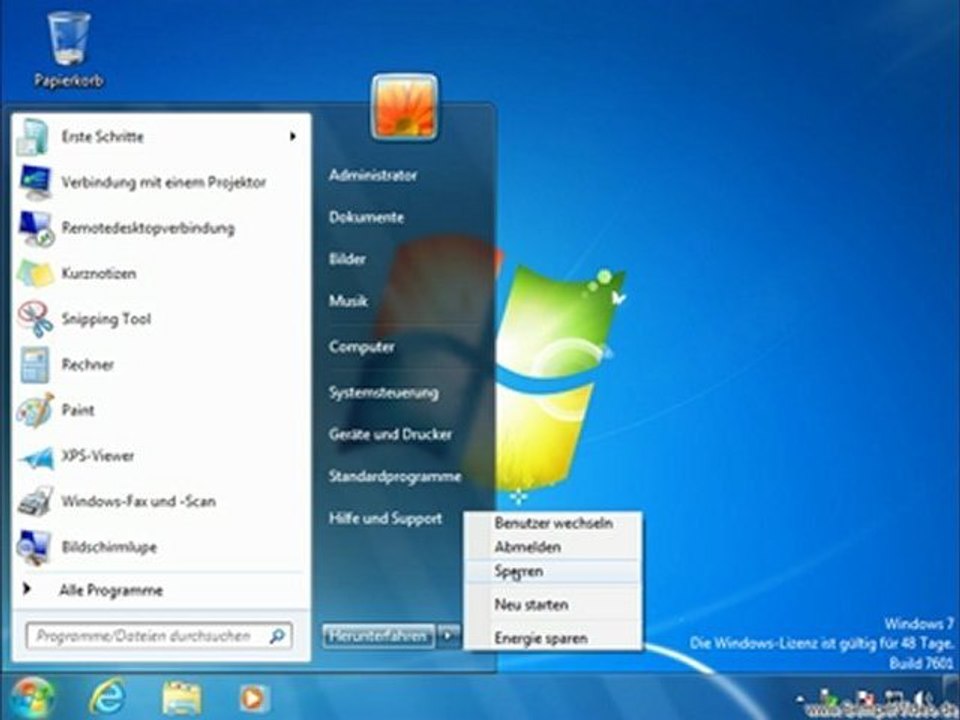This screenshot has width=960, height=720.
Task: Click the Start orb button
Action: pos(32,697)
